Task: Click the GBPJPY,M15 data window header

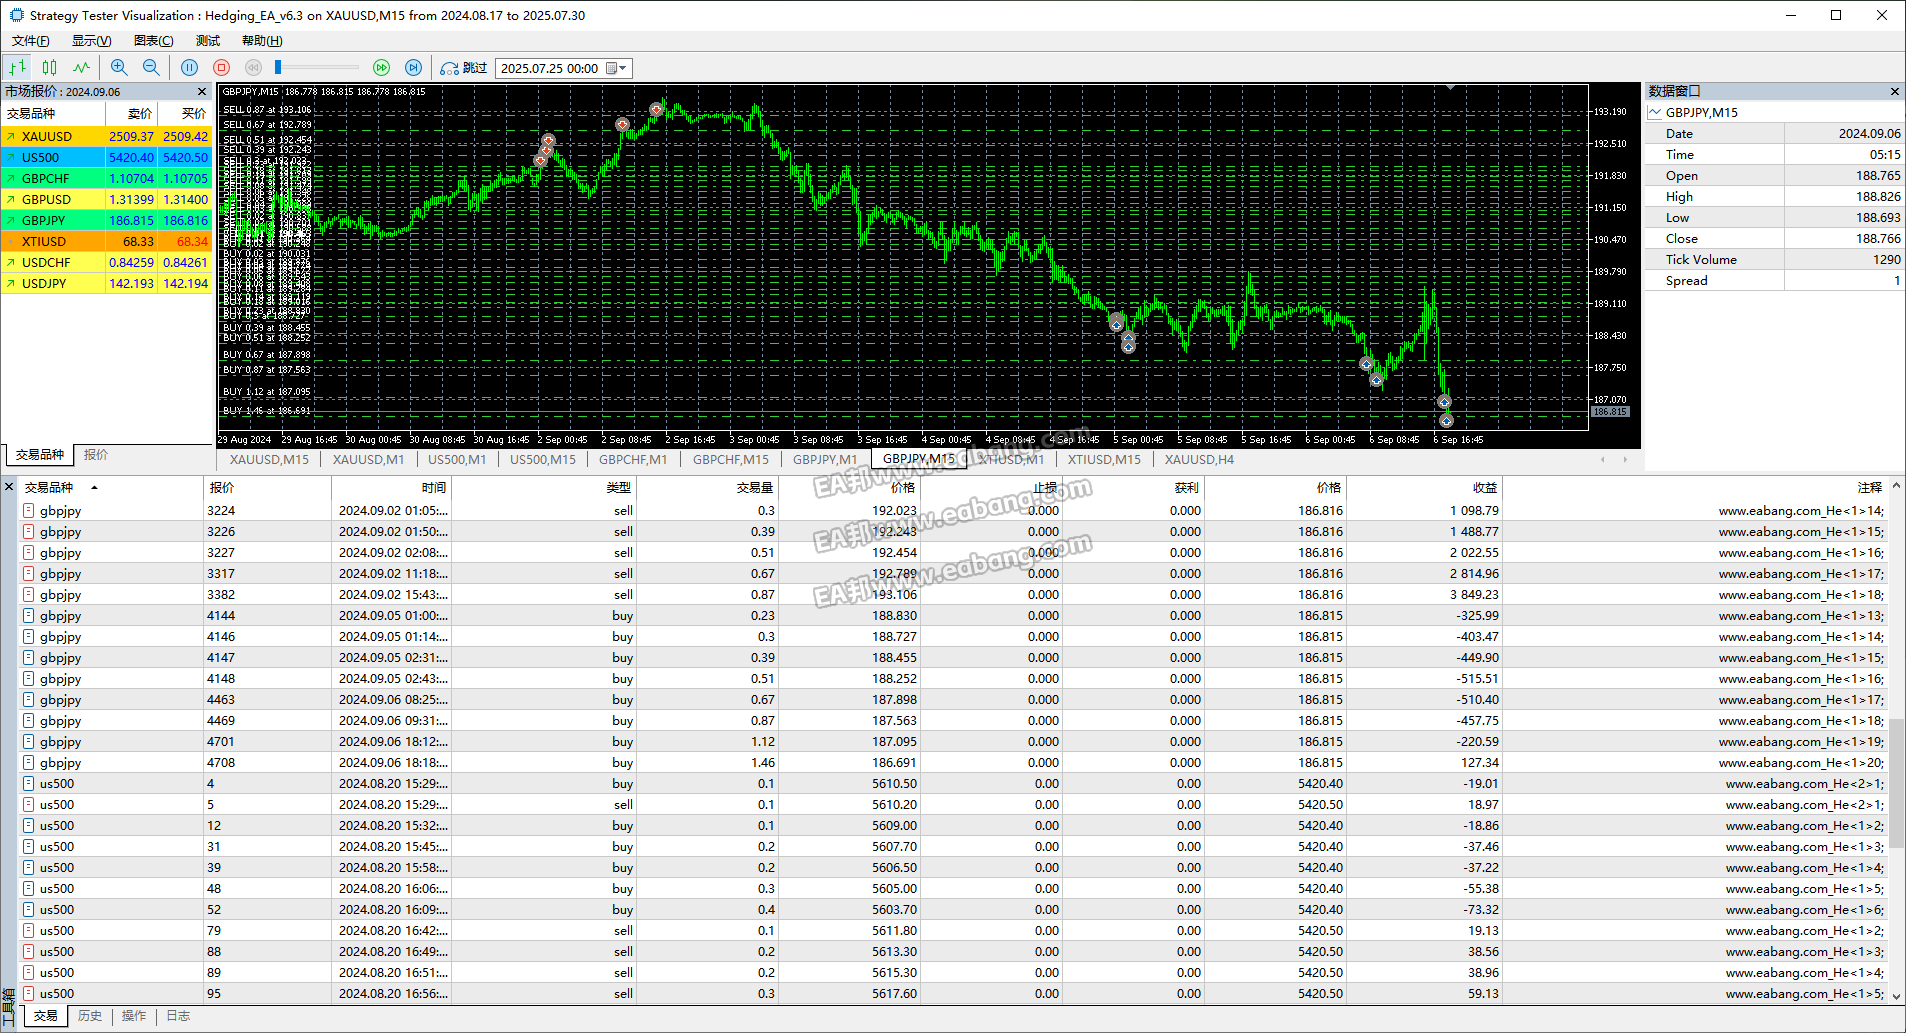Action: 1774,112
